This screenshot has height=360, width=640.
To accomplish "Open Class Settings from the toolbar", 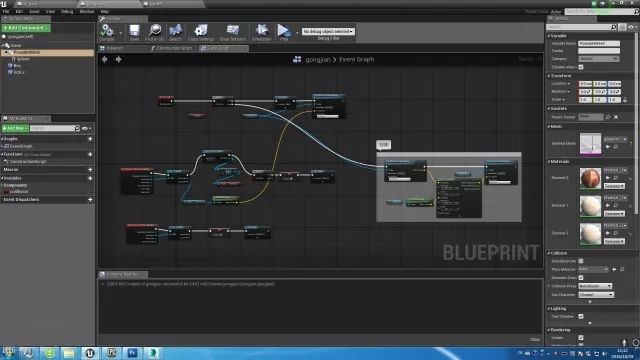I will (x=201, y=32).
